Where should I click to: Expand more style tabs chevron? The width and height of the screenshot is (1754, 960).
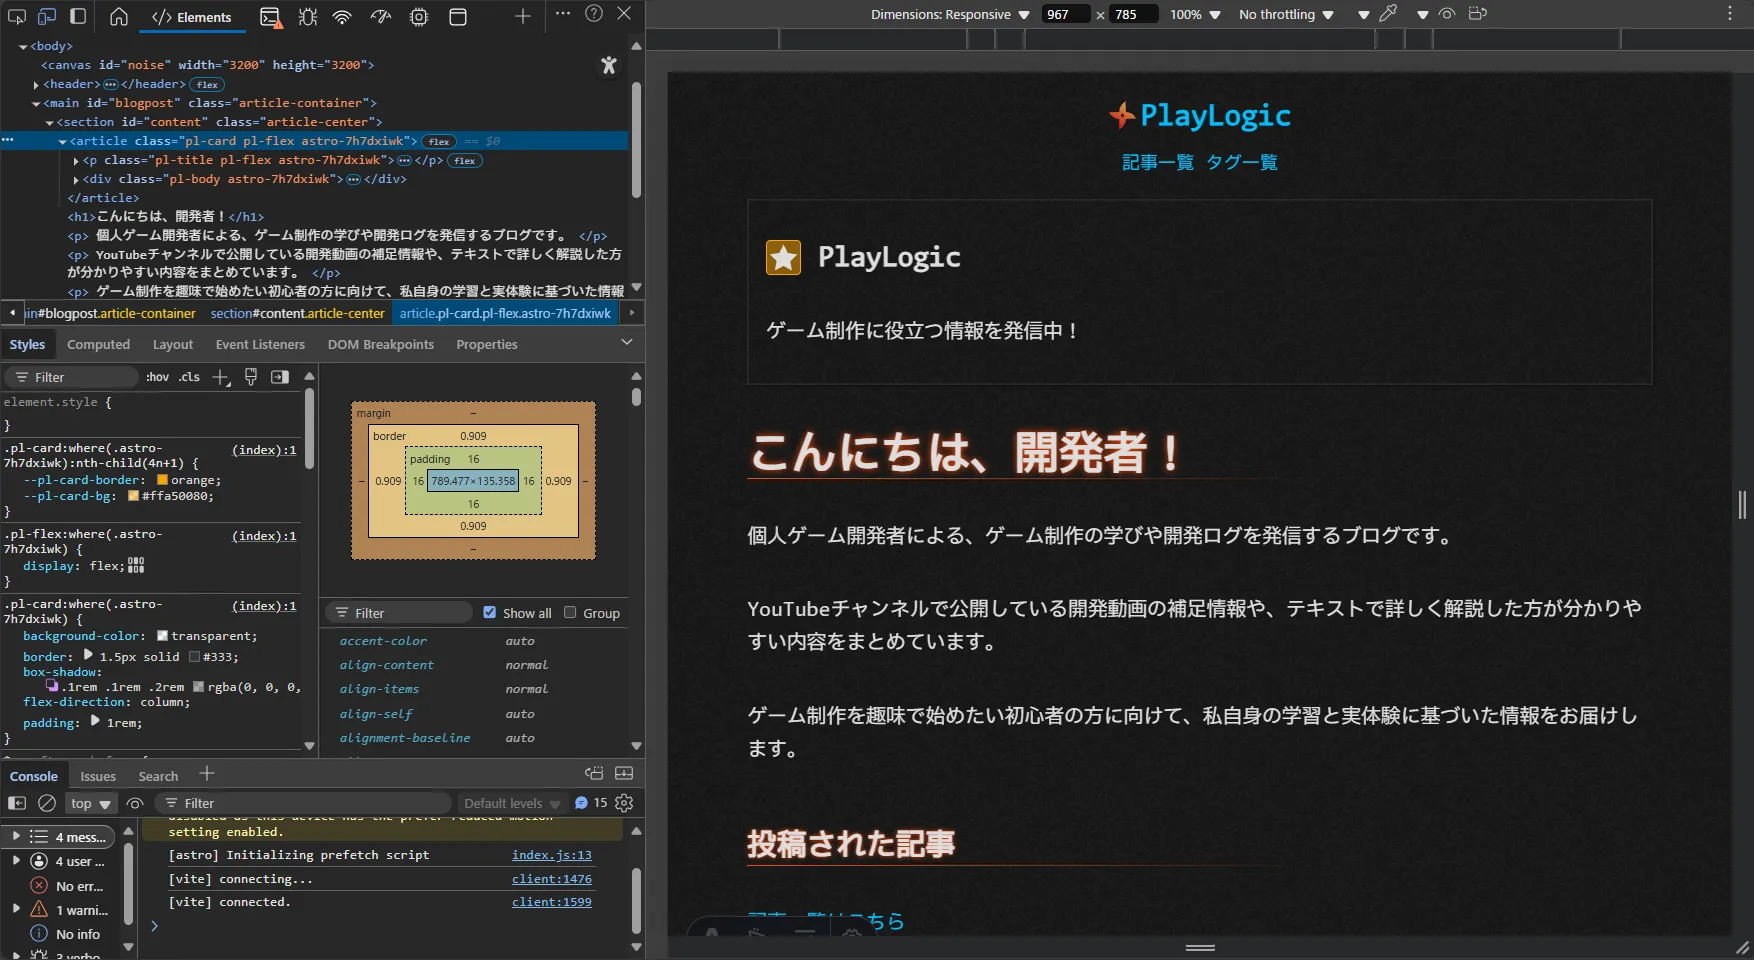[627, 343]
